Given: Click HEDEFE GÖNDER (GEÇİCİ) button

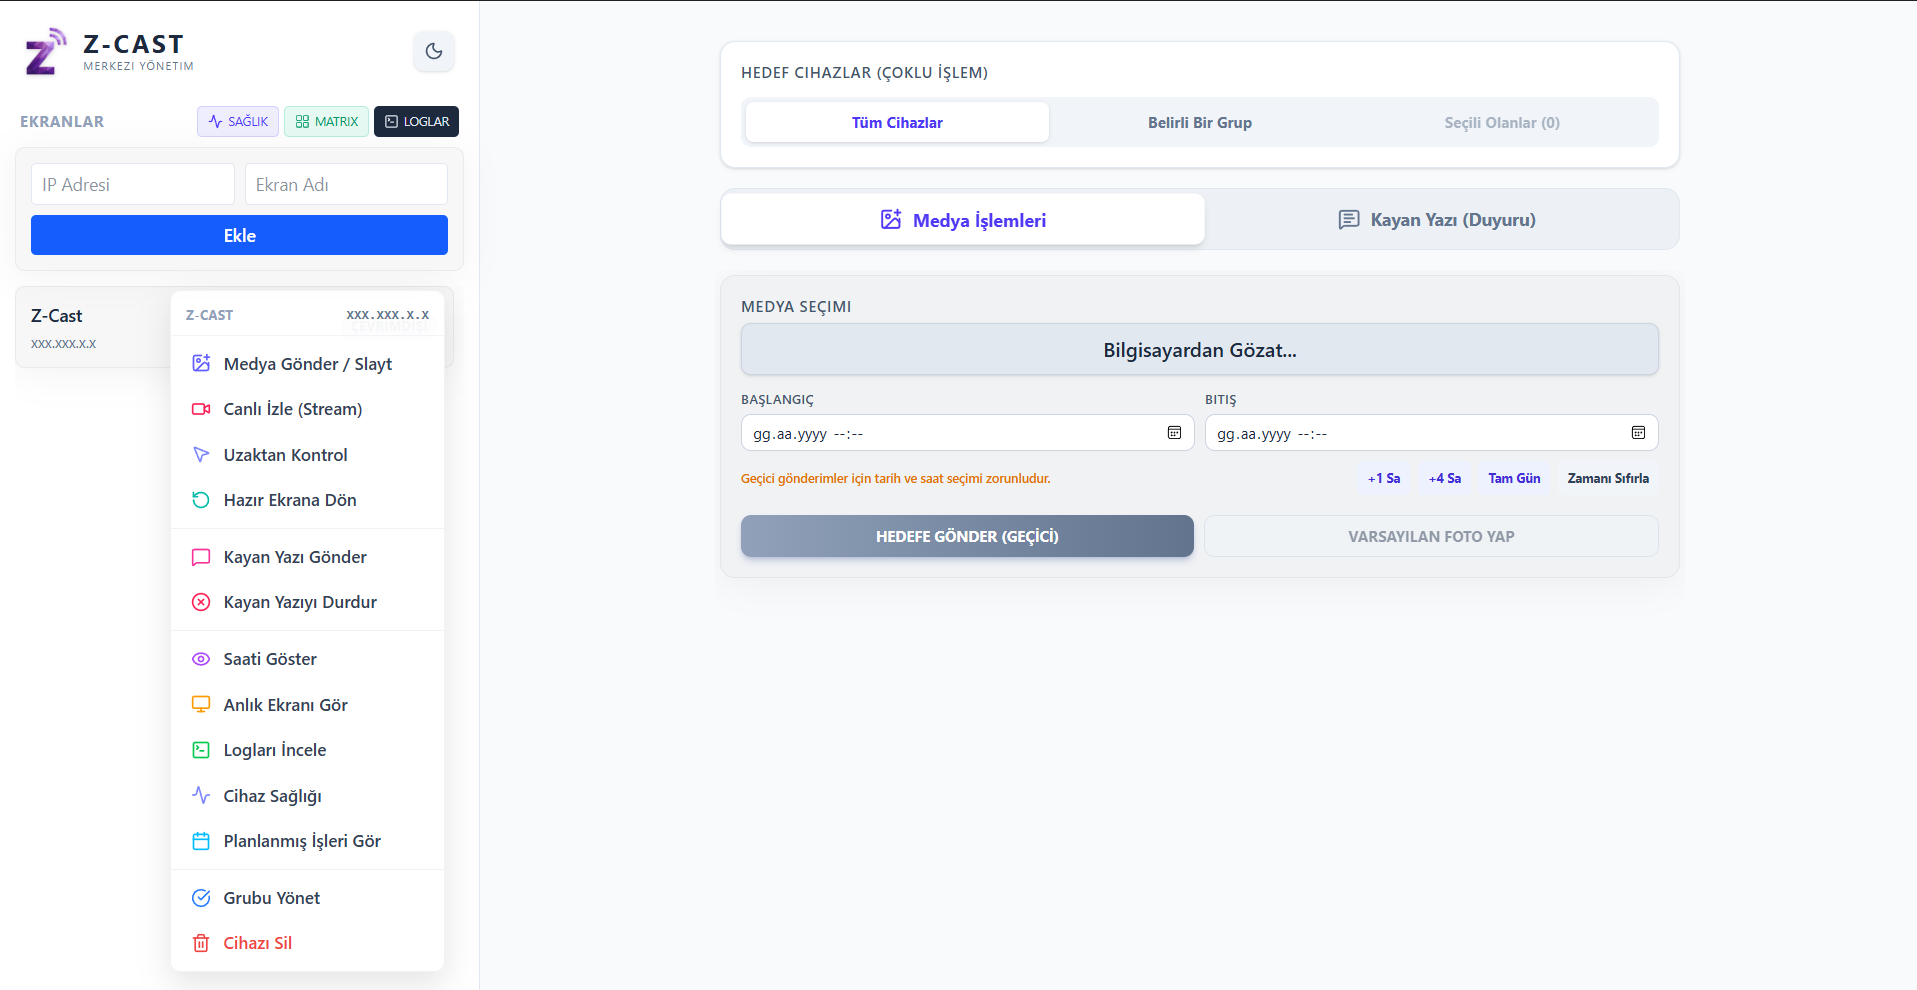Looking at the screenshot, I should [x=967, y=536].
